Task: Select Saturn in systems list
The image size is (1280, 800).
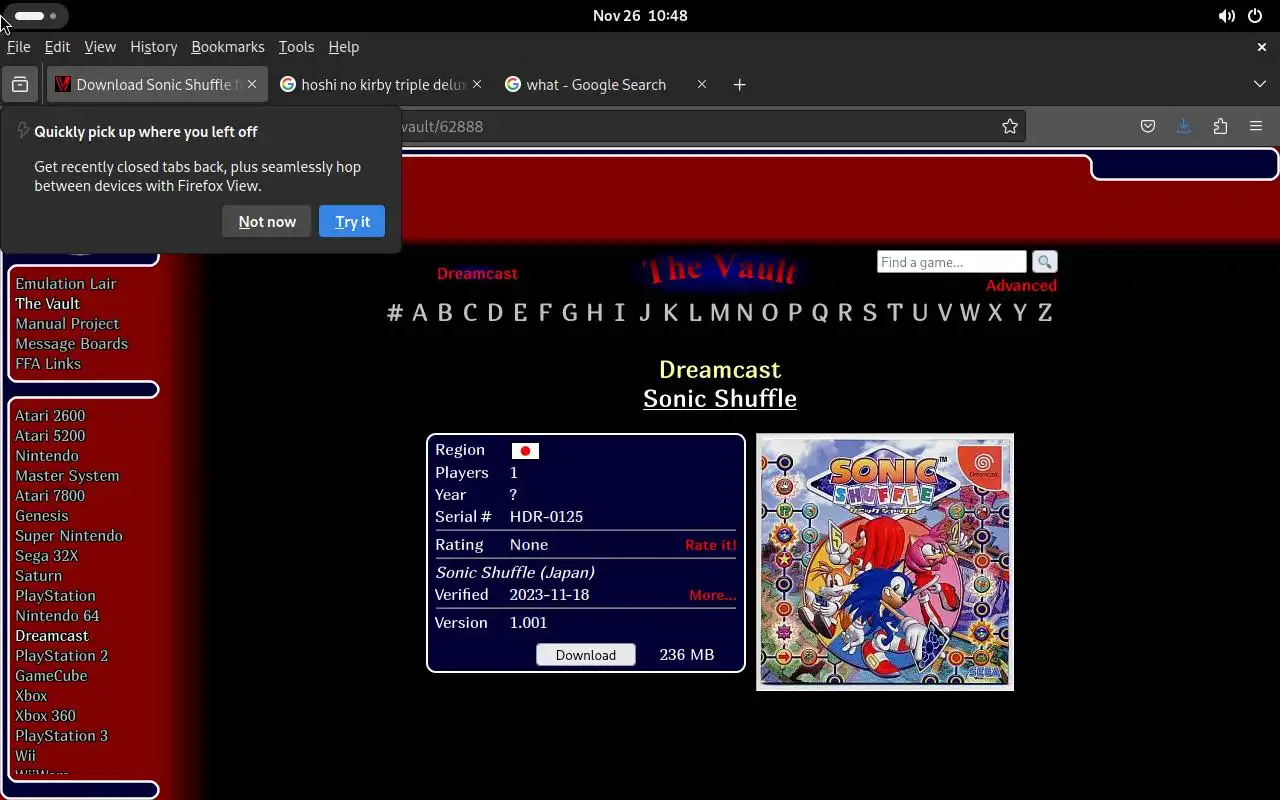Action: pos(38,576)
